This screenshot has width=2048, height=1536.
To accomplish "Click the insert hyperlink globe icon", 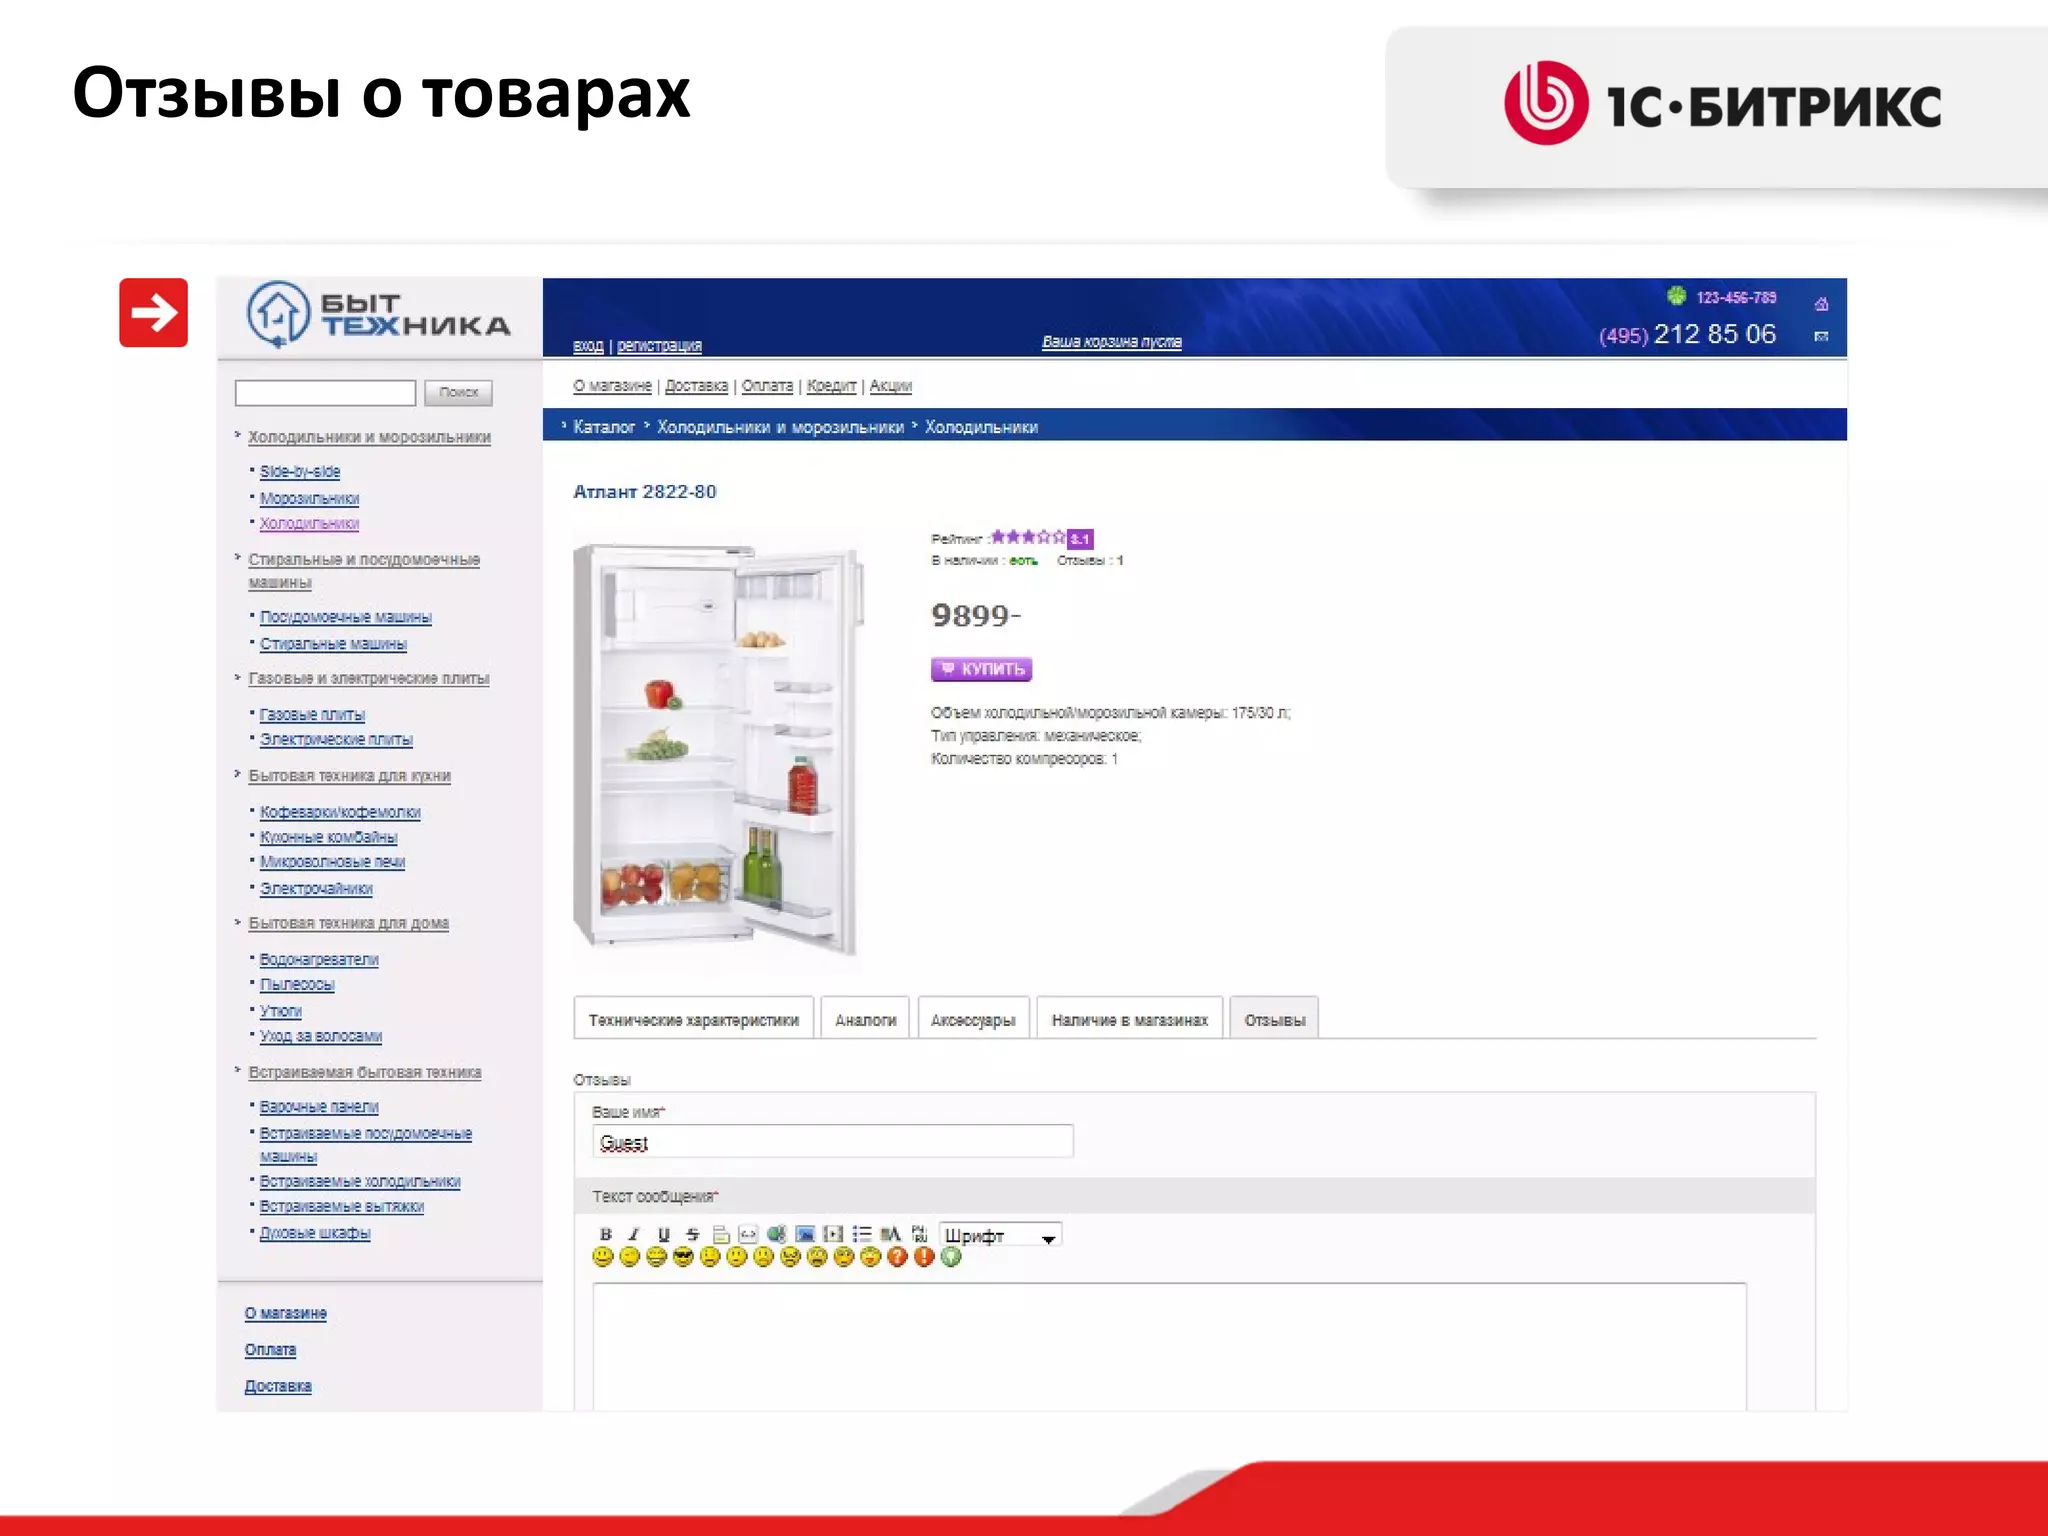I will pos(777,1234).
